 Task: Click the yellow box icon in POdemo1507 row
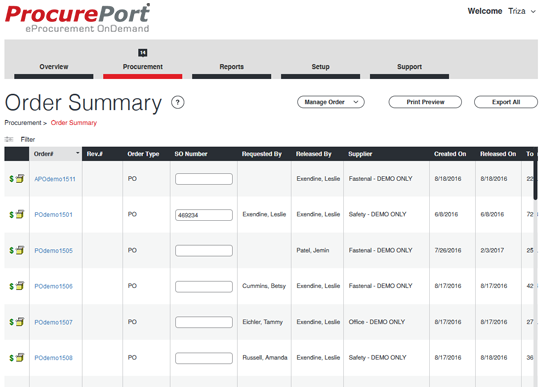(x=20, y=322)
